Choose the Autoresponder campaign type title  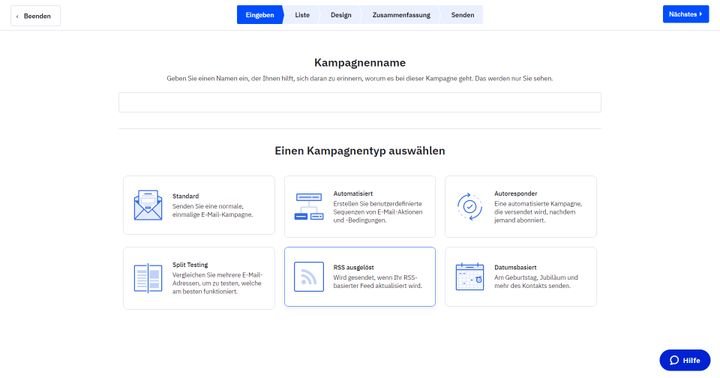tap(516, 193)
